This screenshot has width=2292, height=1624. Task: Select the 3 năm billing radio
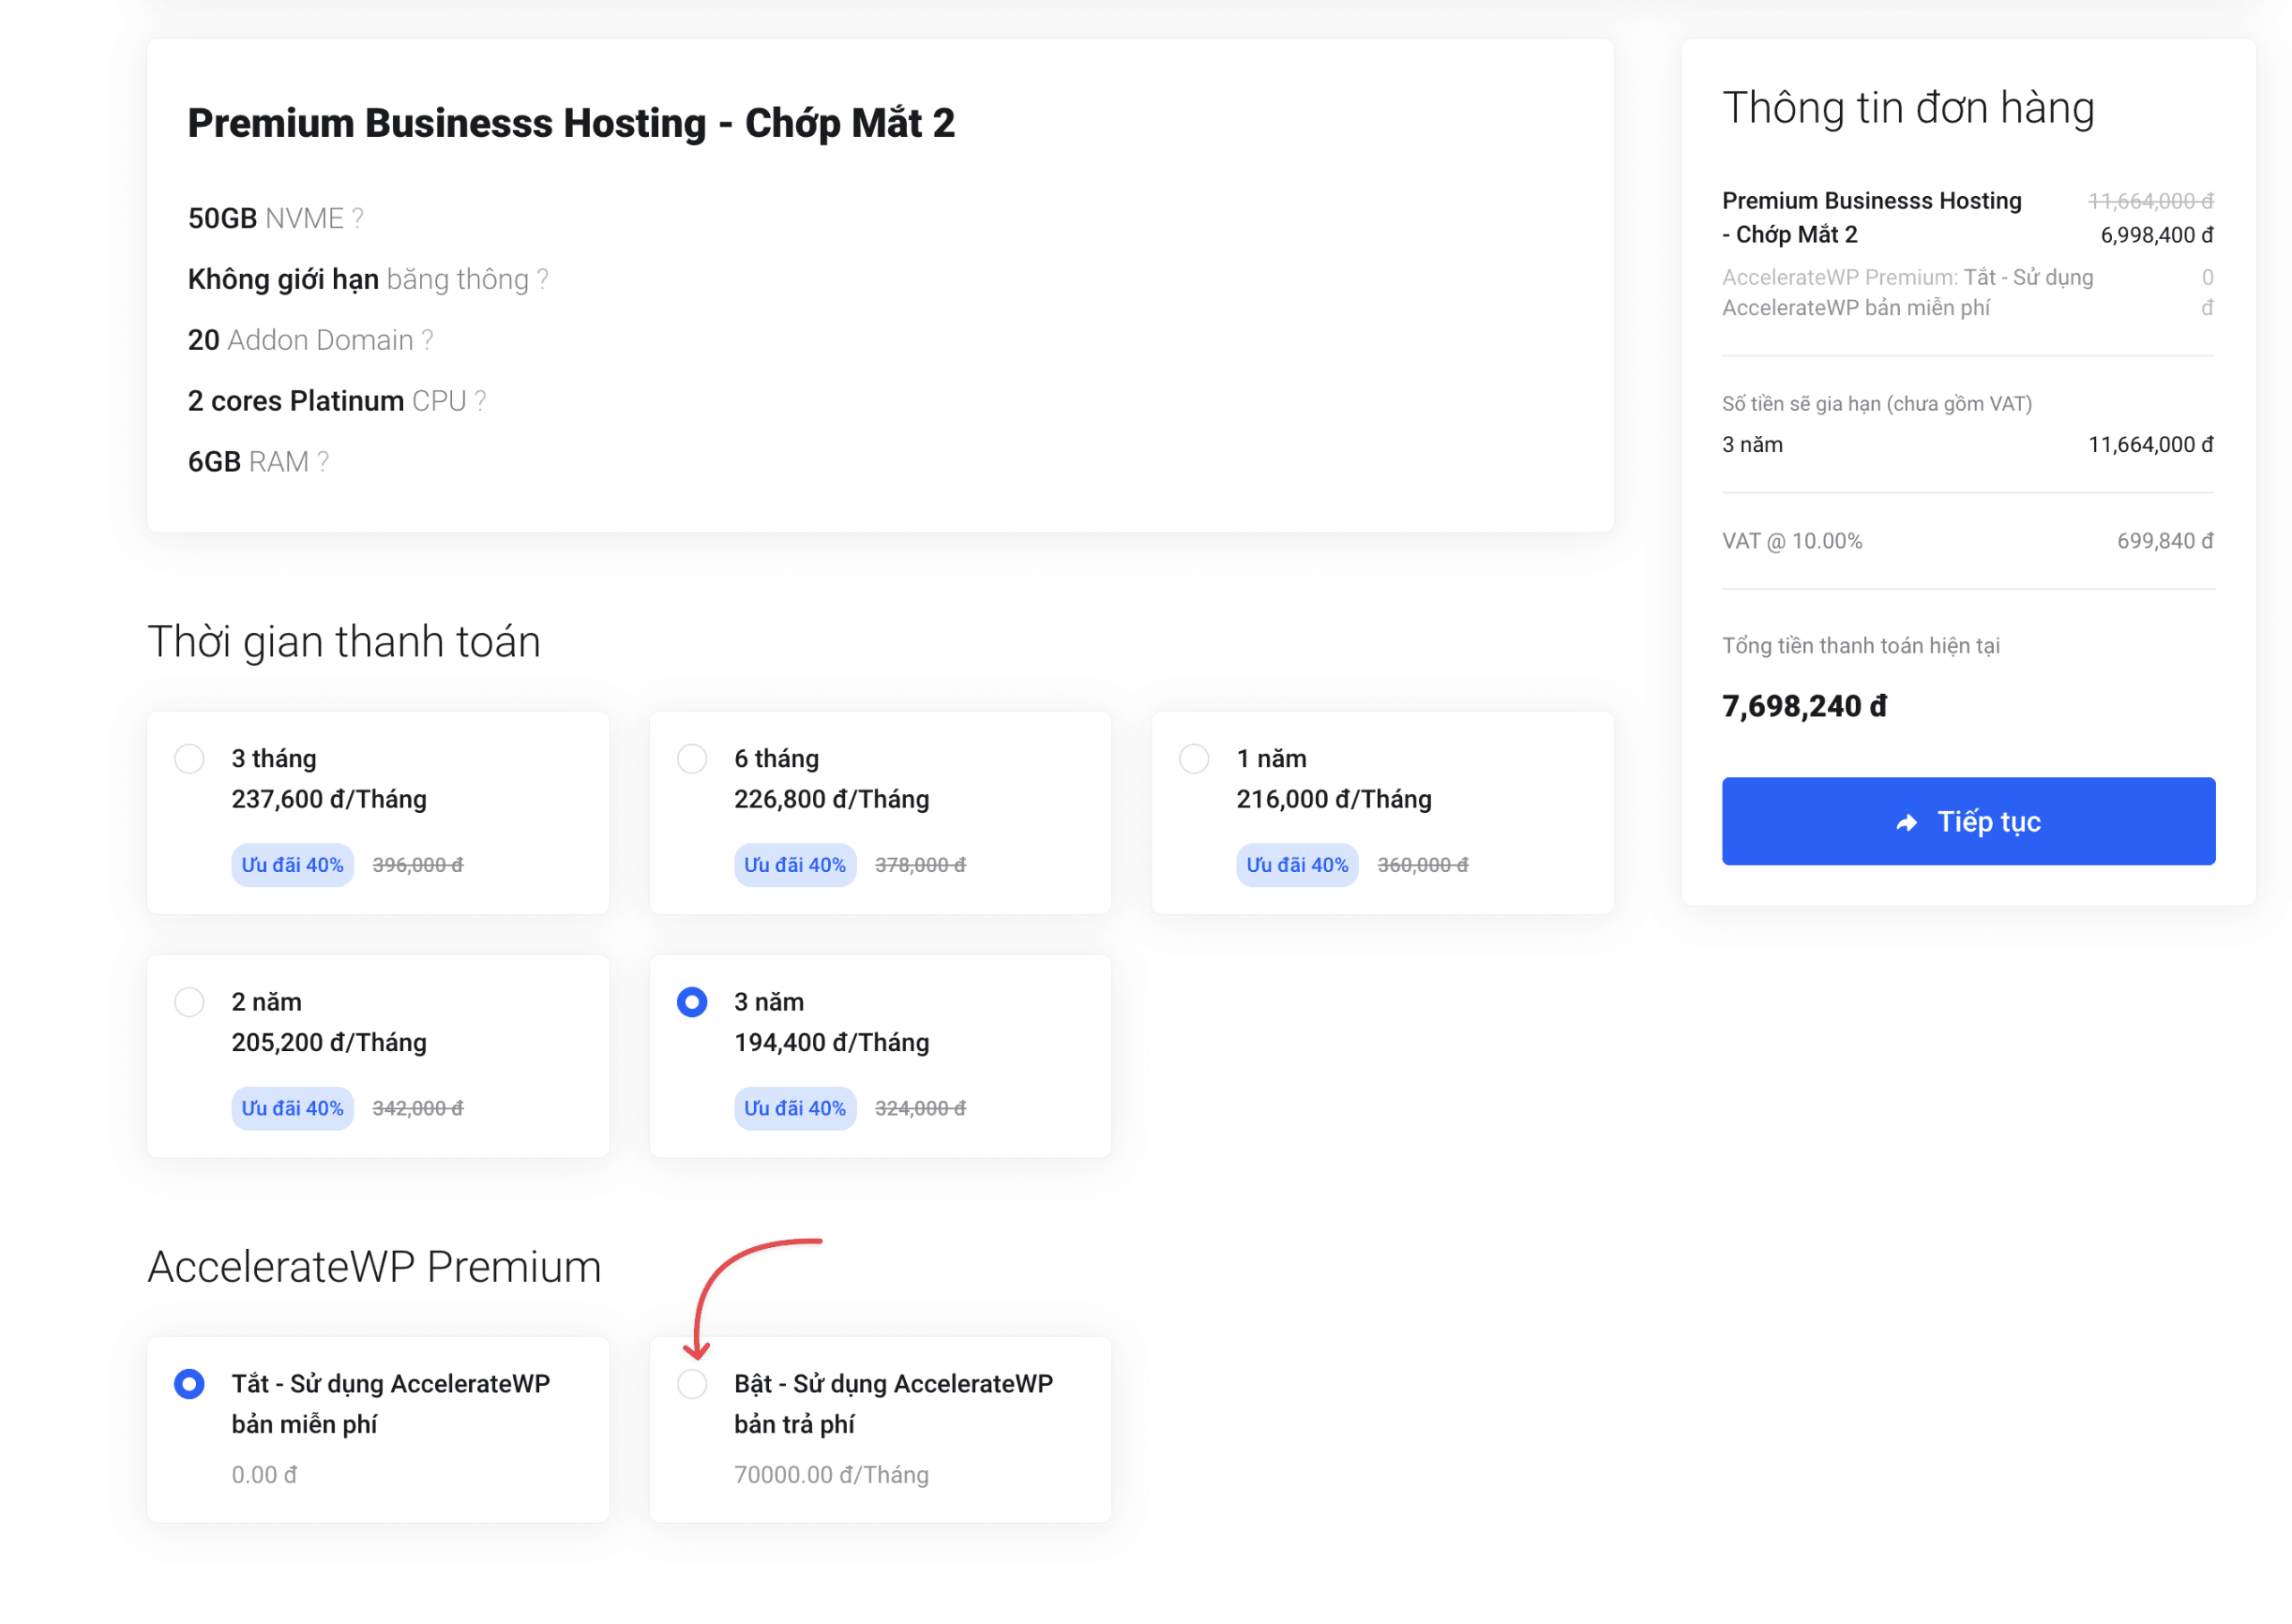[691, 1001]
